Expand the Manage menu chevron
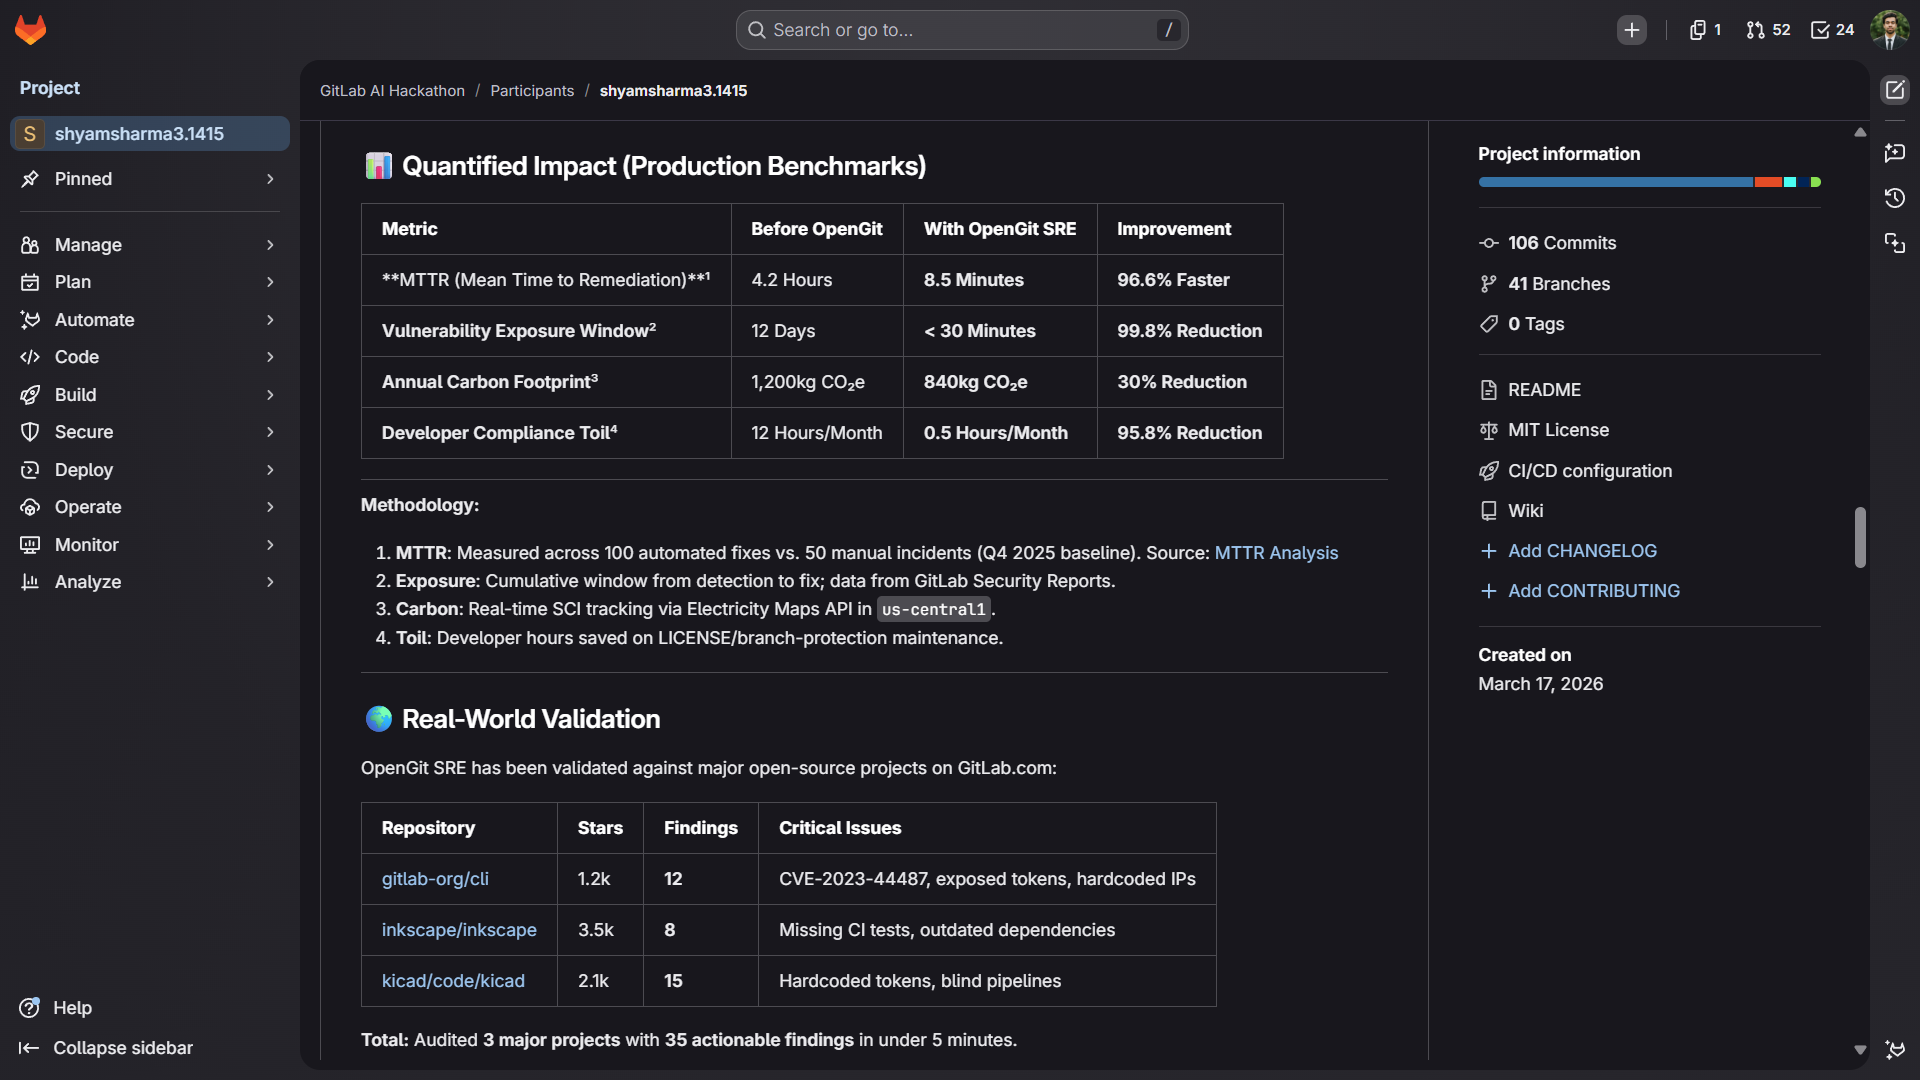 (x=270, y=245)
